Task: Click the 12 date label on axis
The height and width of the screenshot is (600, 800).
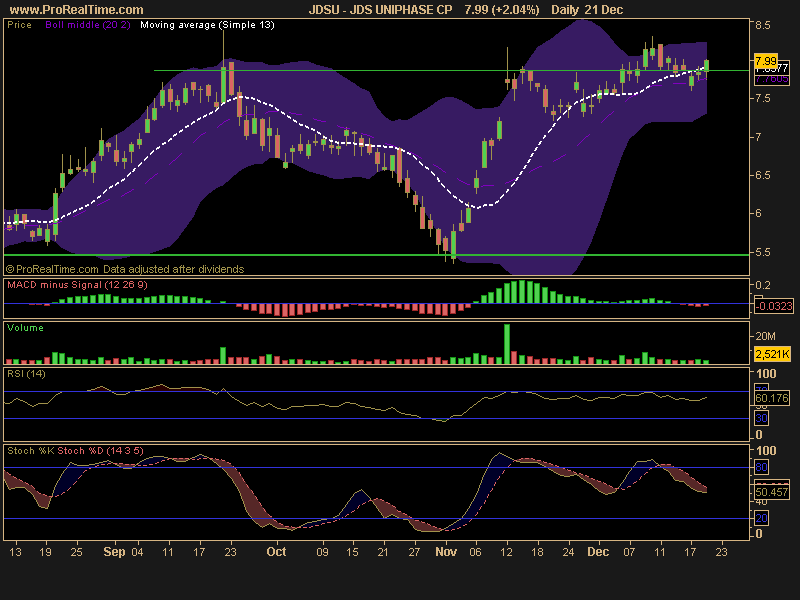Action: point(506,552)
